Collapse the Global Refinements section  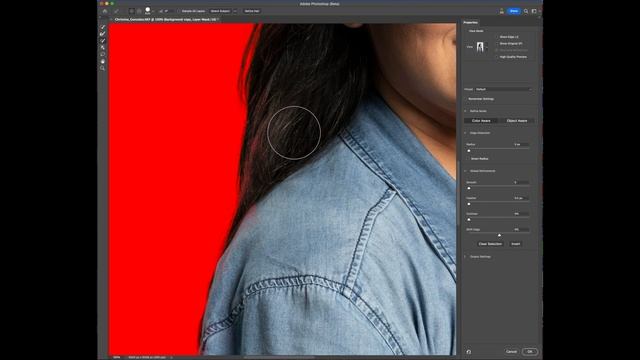click(x=466, y=171)
